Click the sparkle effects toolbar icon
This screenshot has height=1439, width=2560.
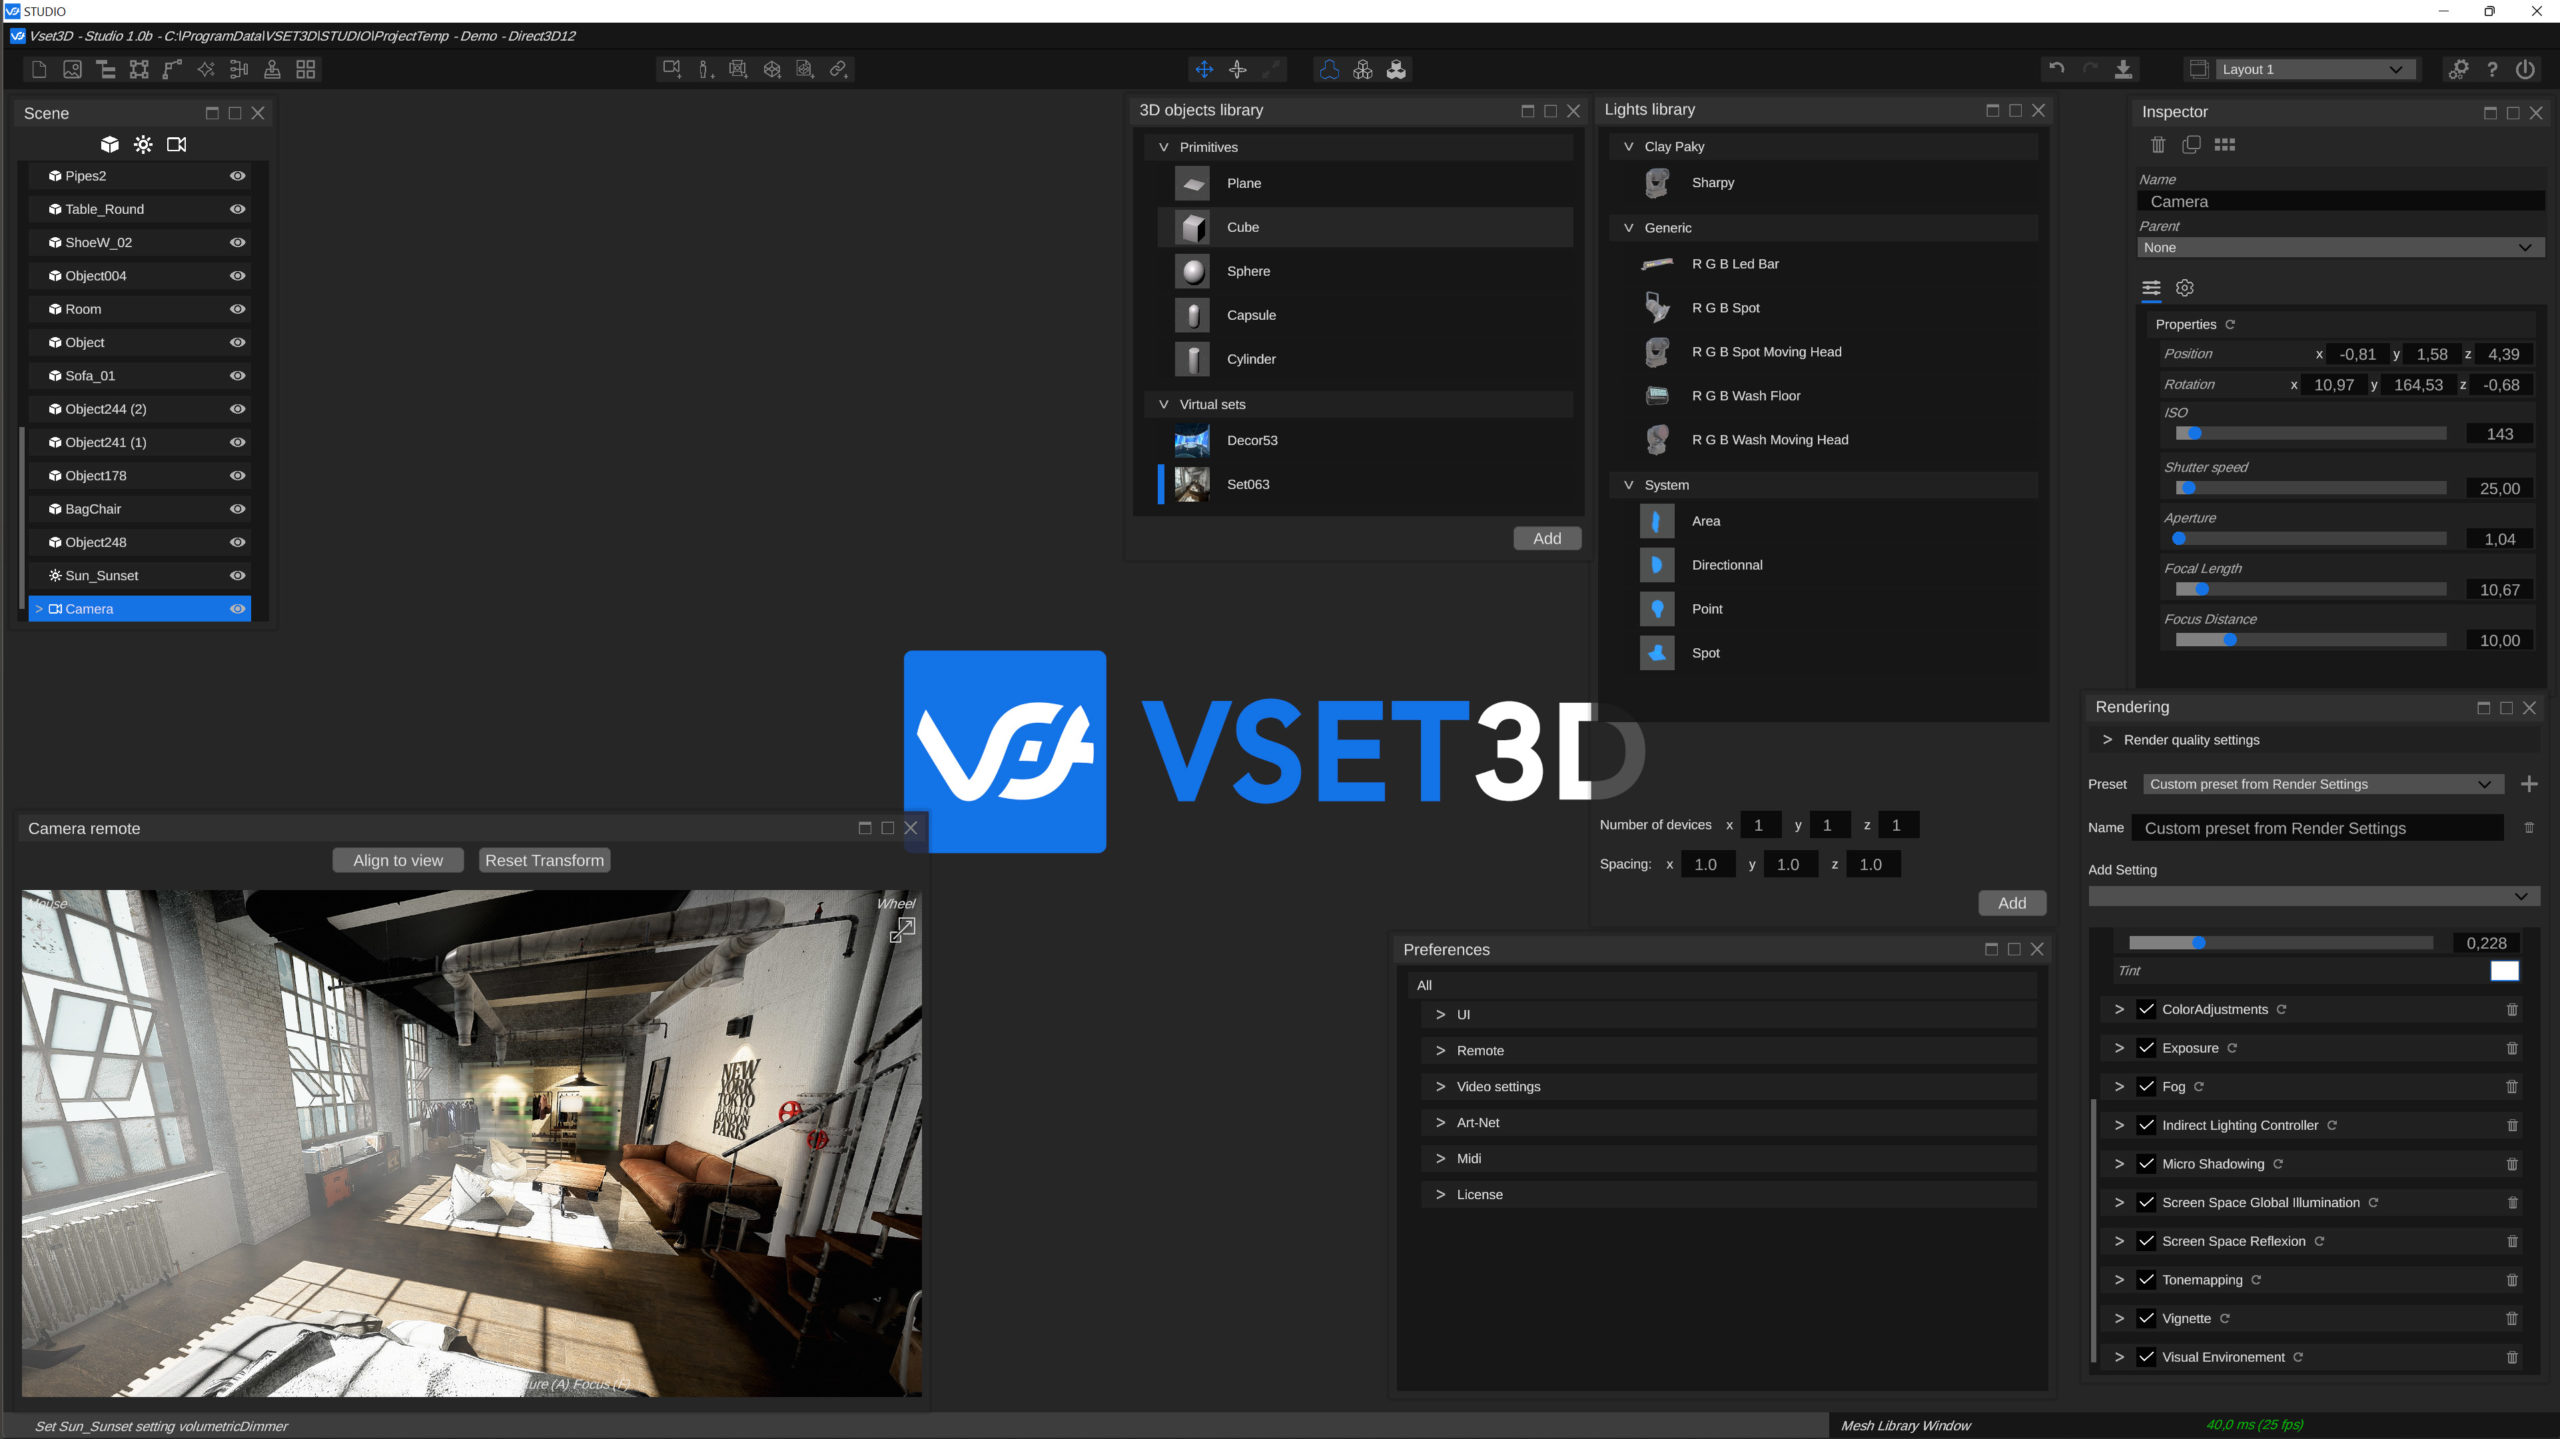[206, 69]
